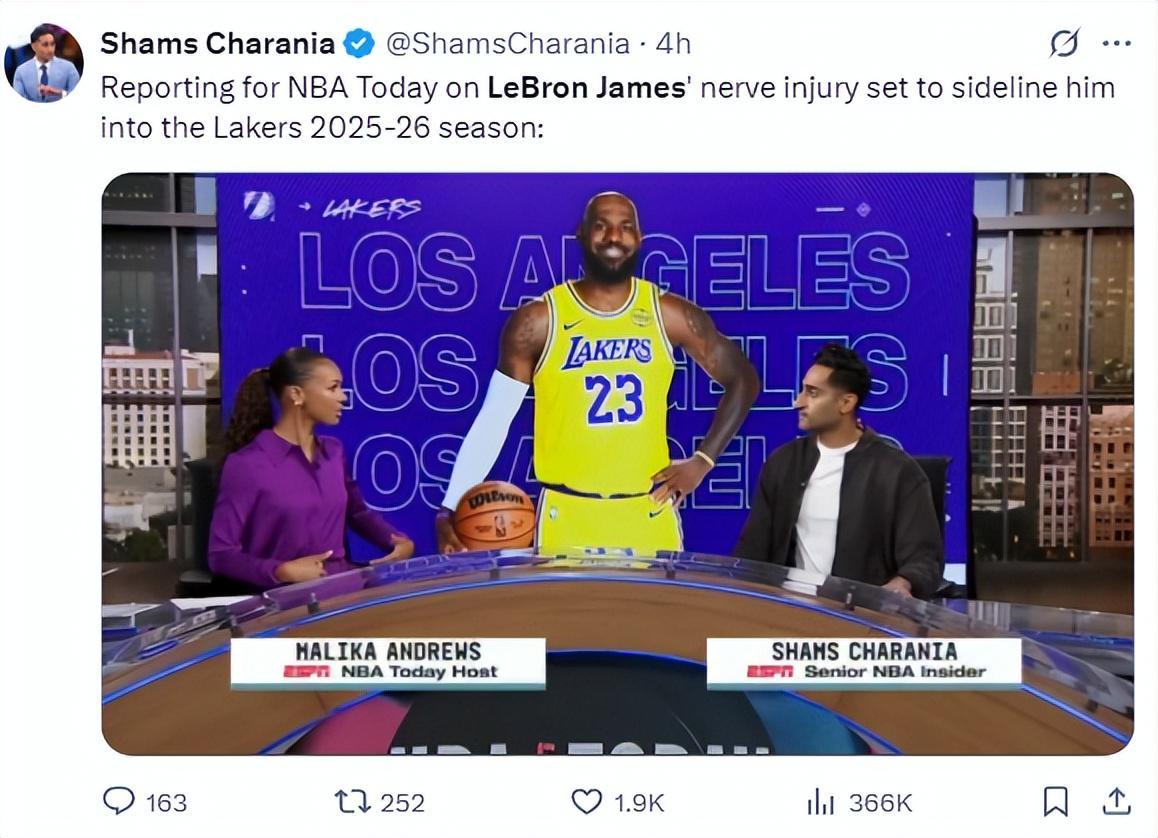This screenshot has height=838, width=1158.
Task: Like the post with the heart icon
Action: pos(587,801)
